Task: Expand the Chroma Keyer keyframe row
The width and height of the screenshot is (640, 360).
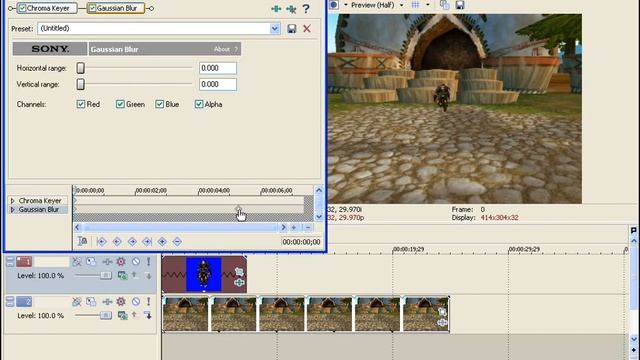Action: pyautogui.click(x=12, y=201)
